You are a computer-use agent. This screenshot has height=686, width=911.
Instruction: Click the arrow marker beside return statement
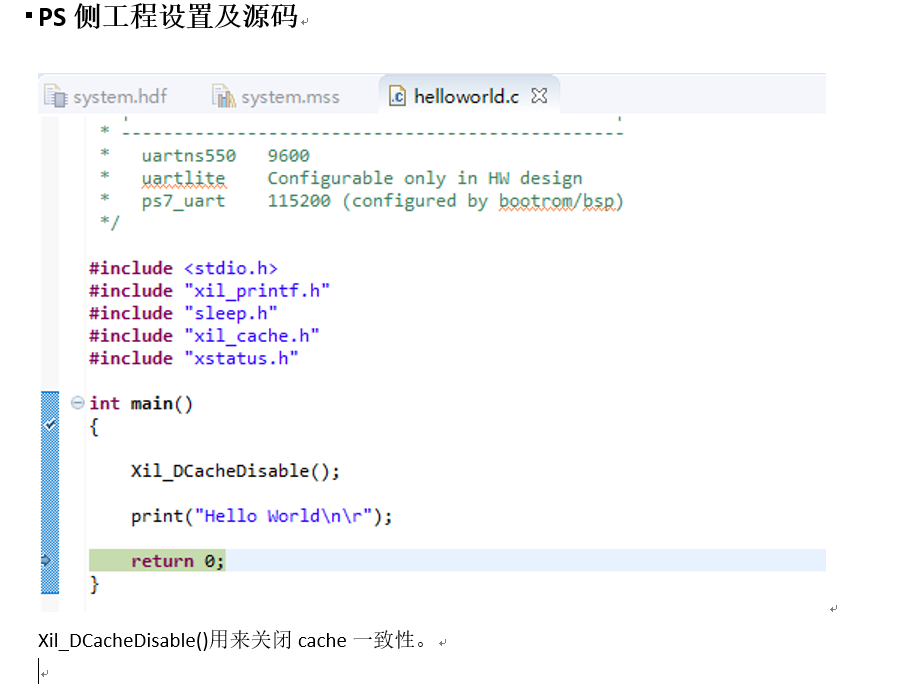pos(48,562)
